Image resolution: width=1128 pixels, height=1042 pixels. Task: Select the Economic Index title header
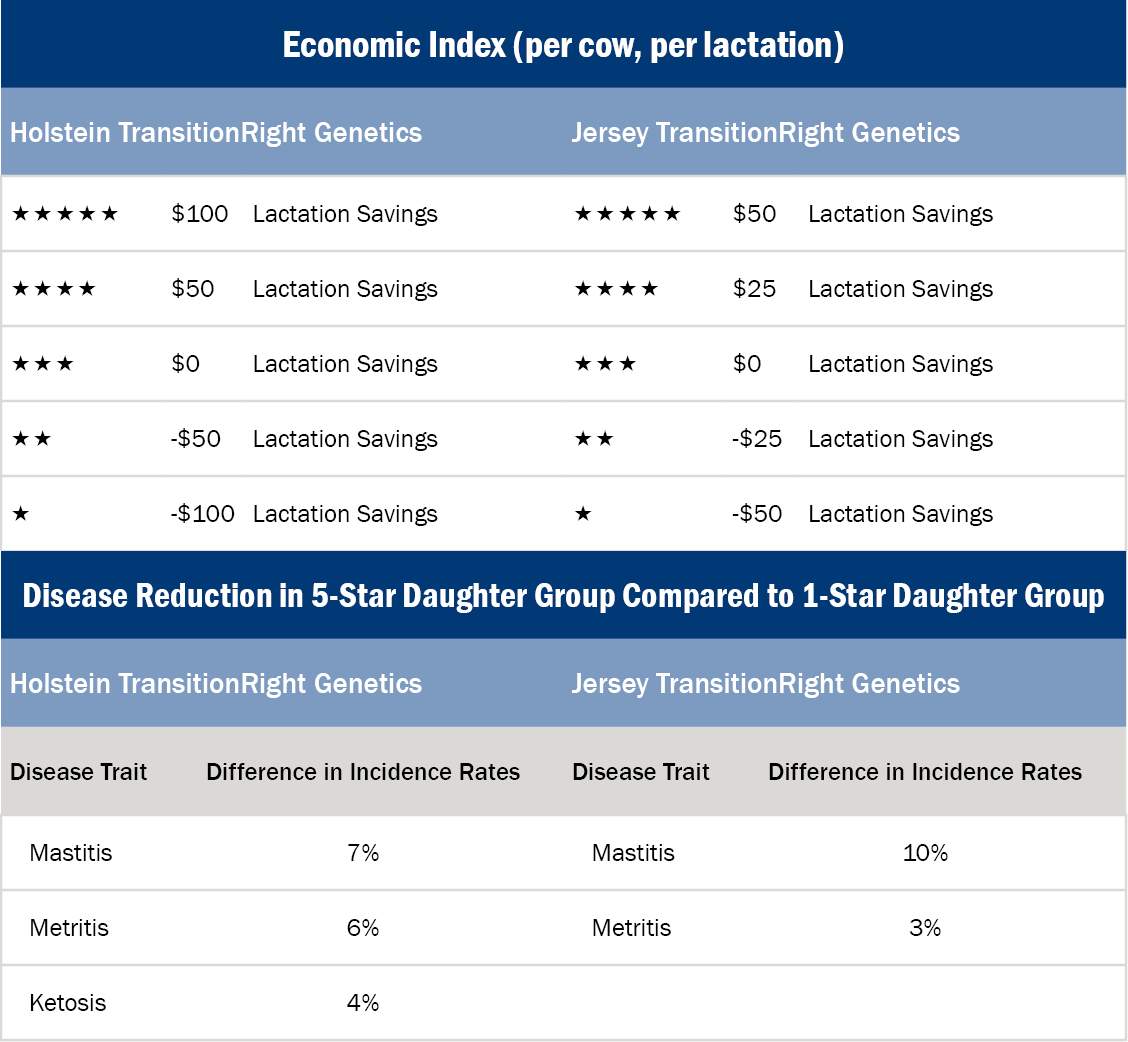563,45
